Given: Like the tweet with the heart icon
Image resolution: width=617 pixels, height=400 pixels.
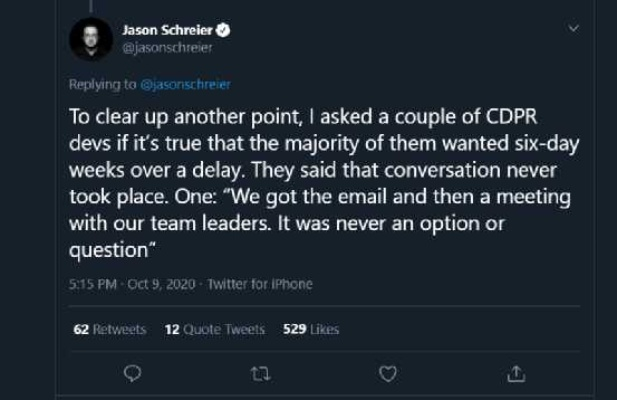Looking at the screenshot, I should pos(388,373).
